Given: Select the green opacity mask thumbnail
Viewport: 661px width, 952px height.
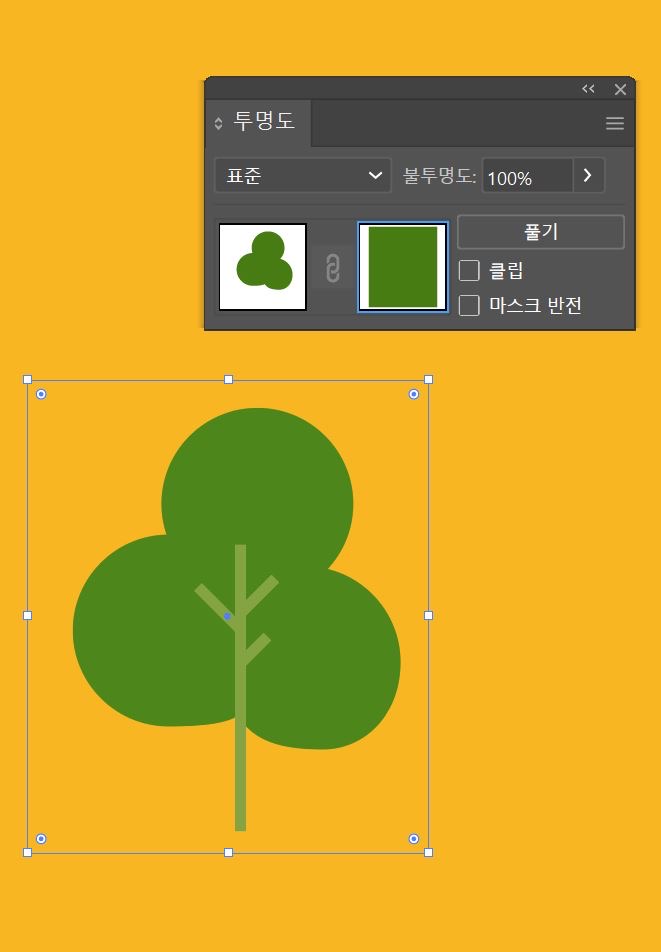Looking at the screenshot, I should point(403,267).
